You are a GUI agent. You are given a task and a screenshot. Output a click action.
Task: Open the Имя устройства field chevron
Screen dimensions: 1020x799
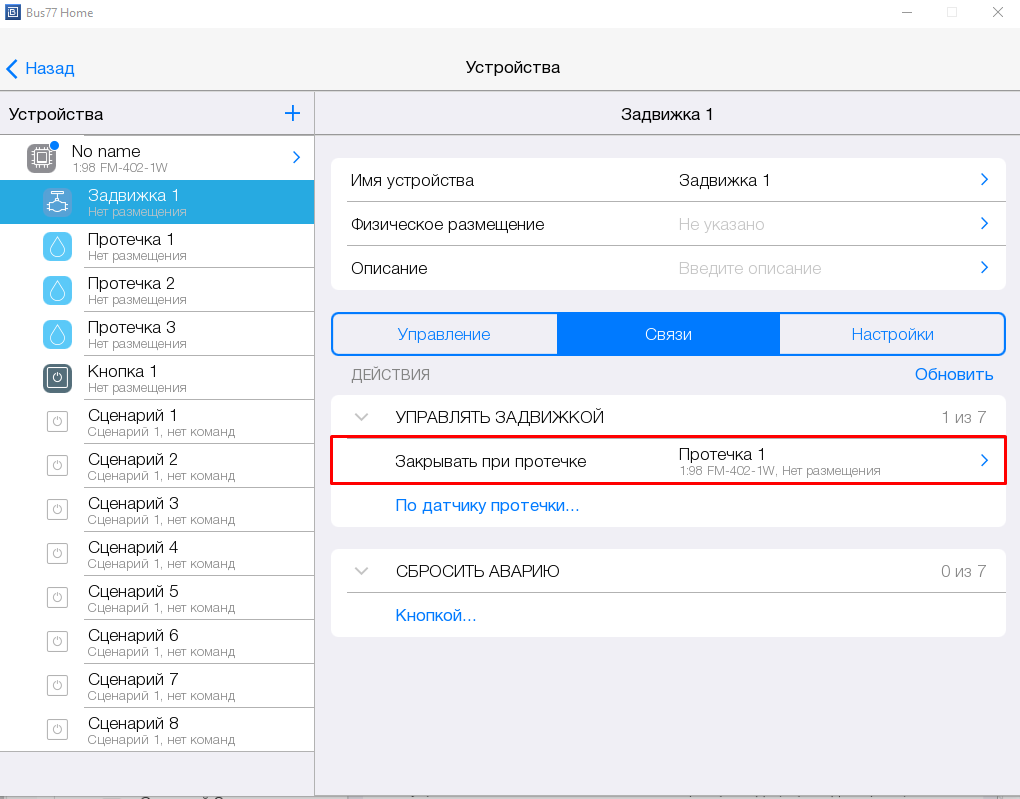point(984,180)
